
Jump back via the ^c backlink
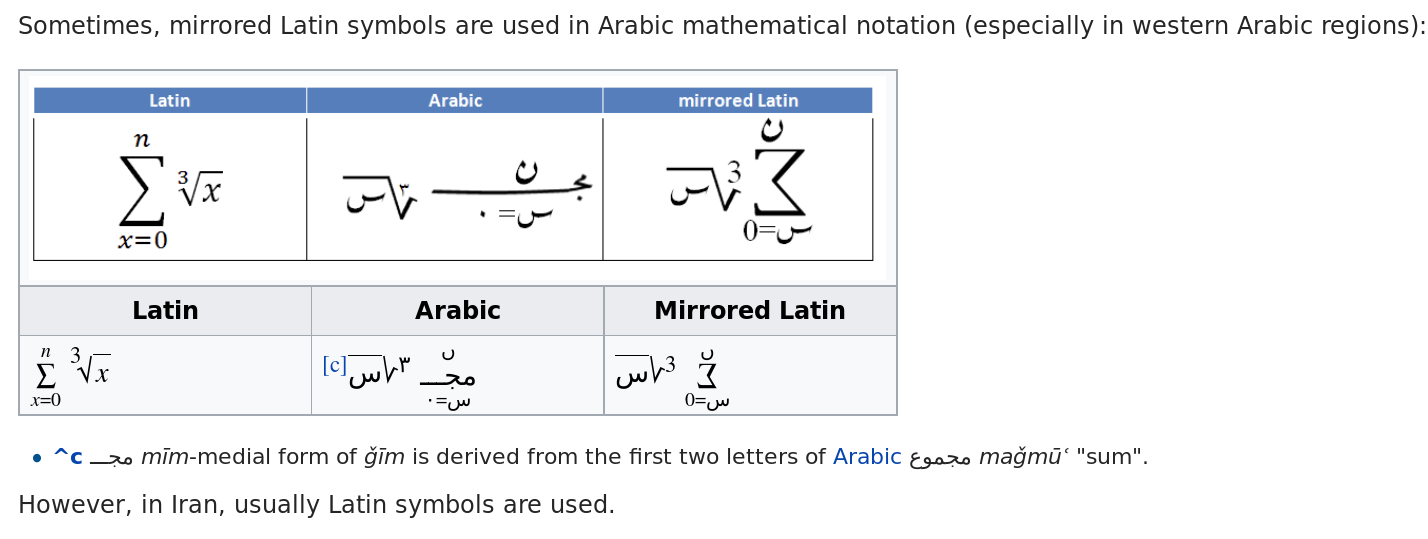(x=68, y=457)
